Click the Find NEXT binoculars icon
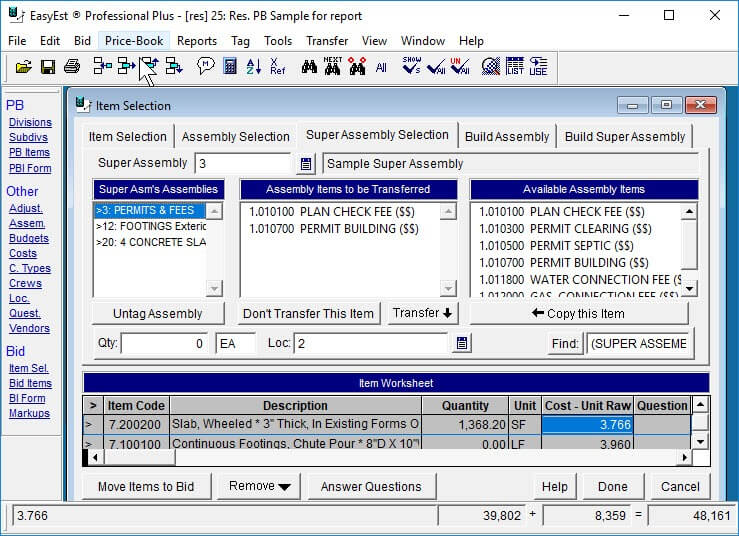The image size is (739, 536). (x=333, y=66)
